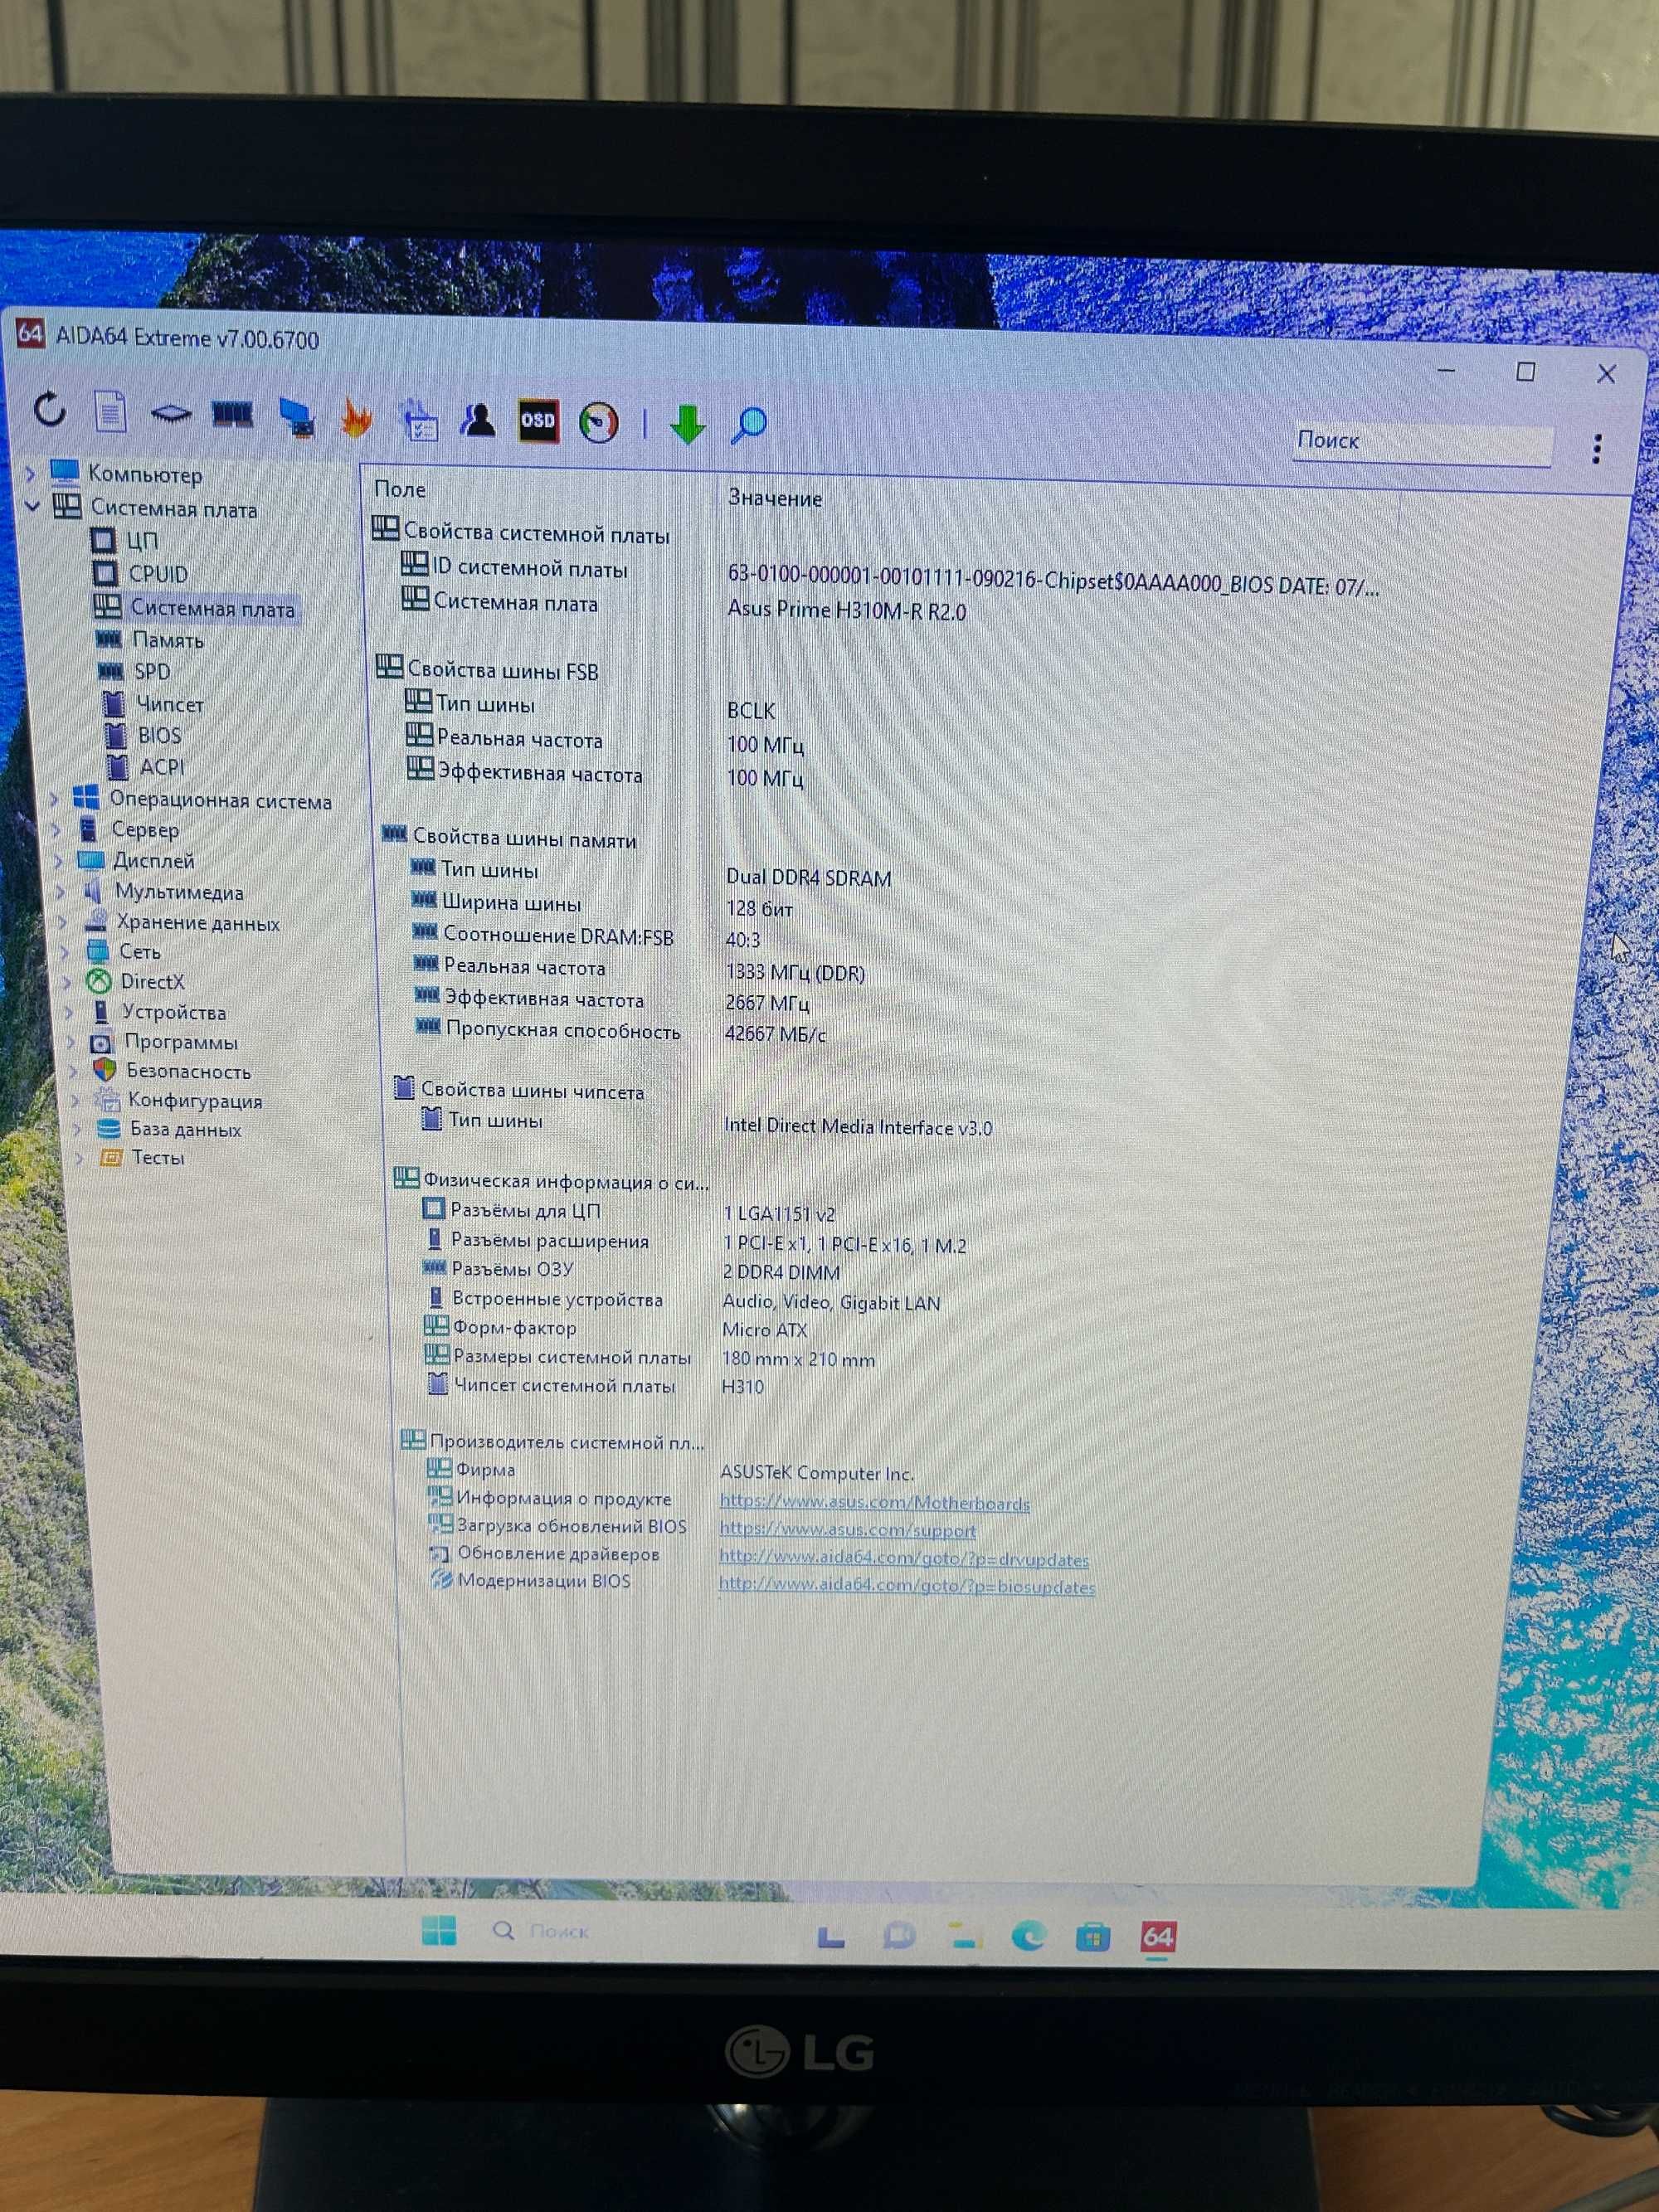Screen dimensions: 1659x2212
Task: Select ACPI in the tree
Action: pos(162,767)
